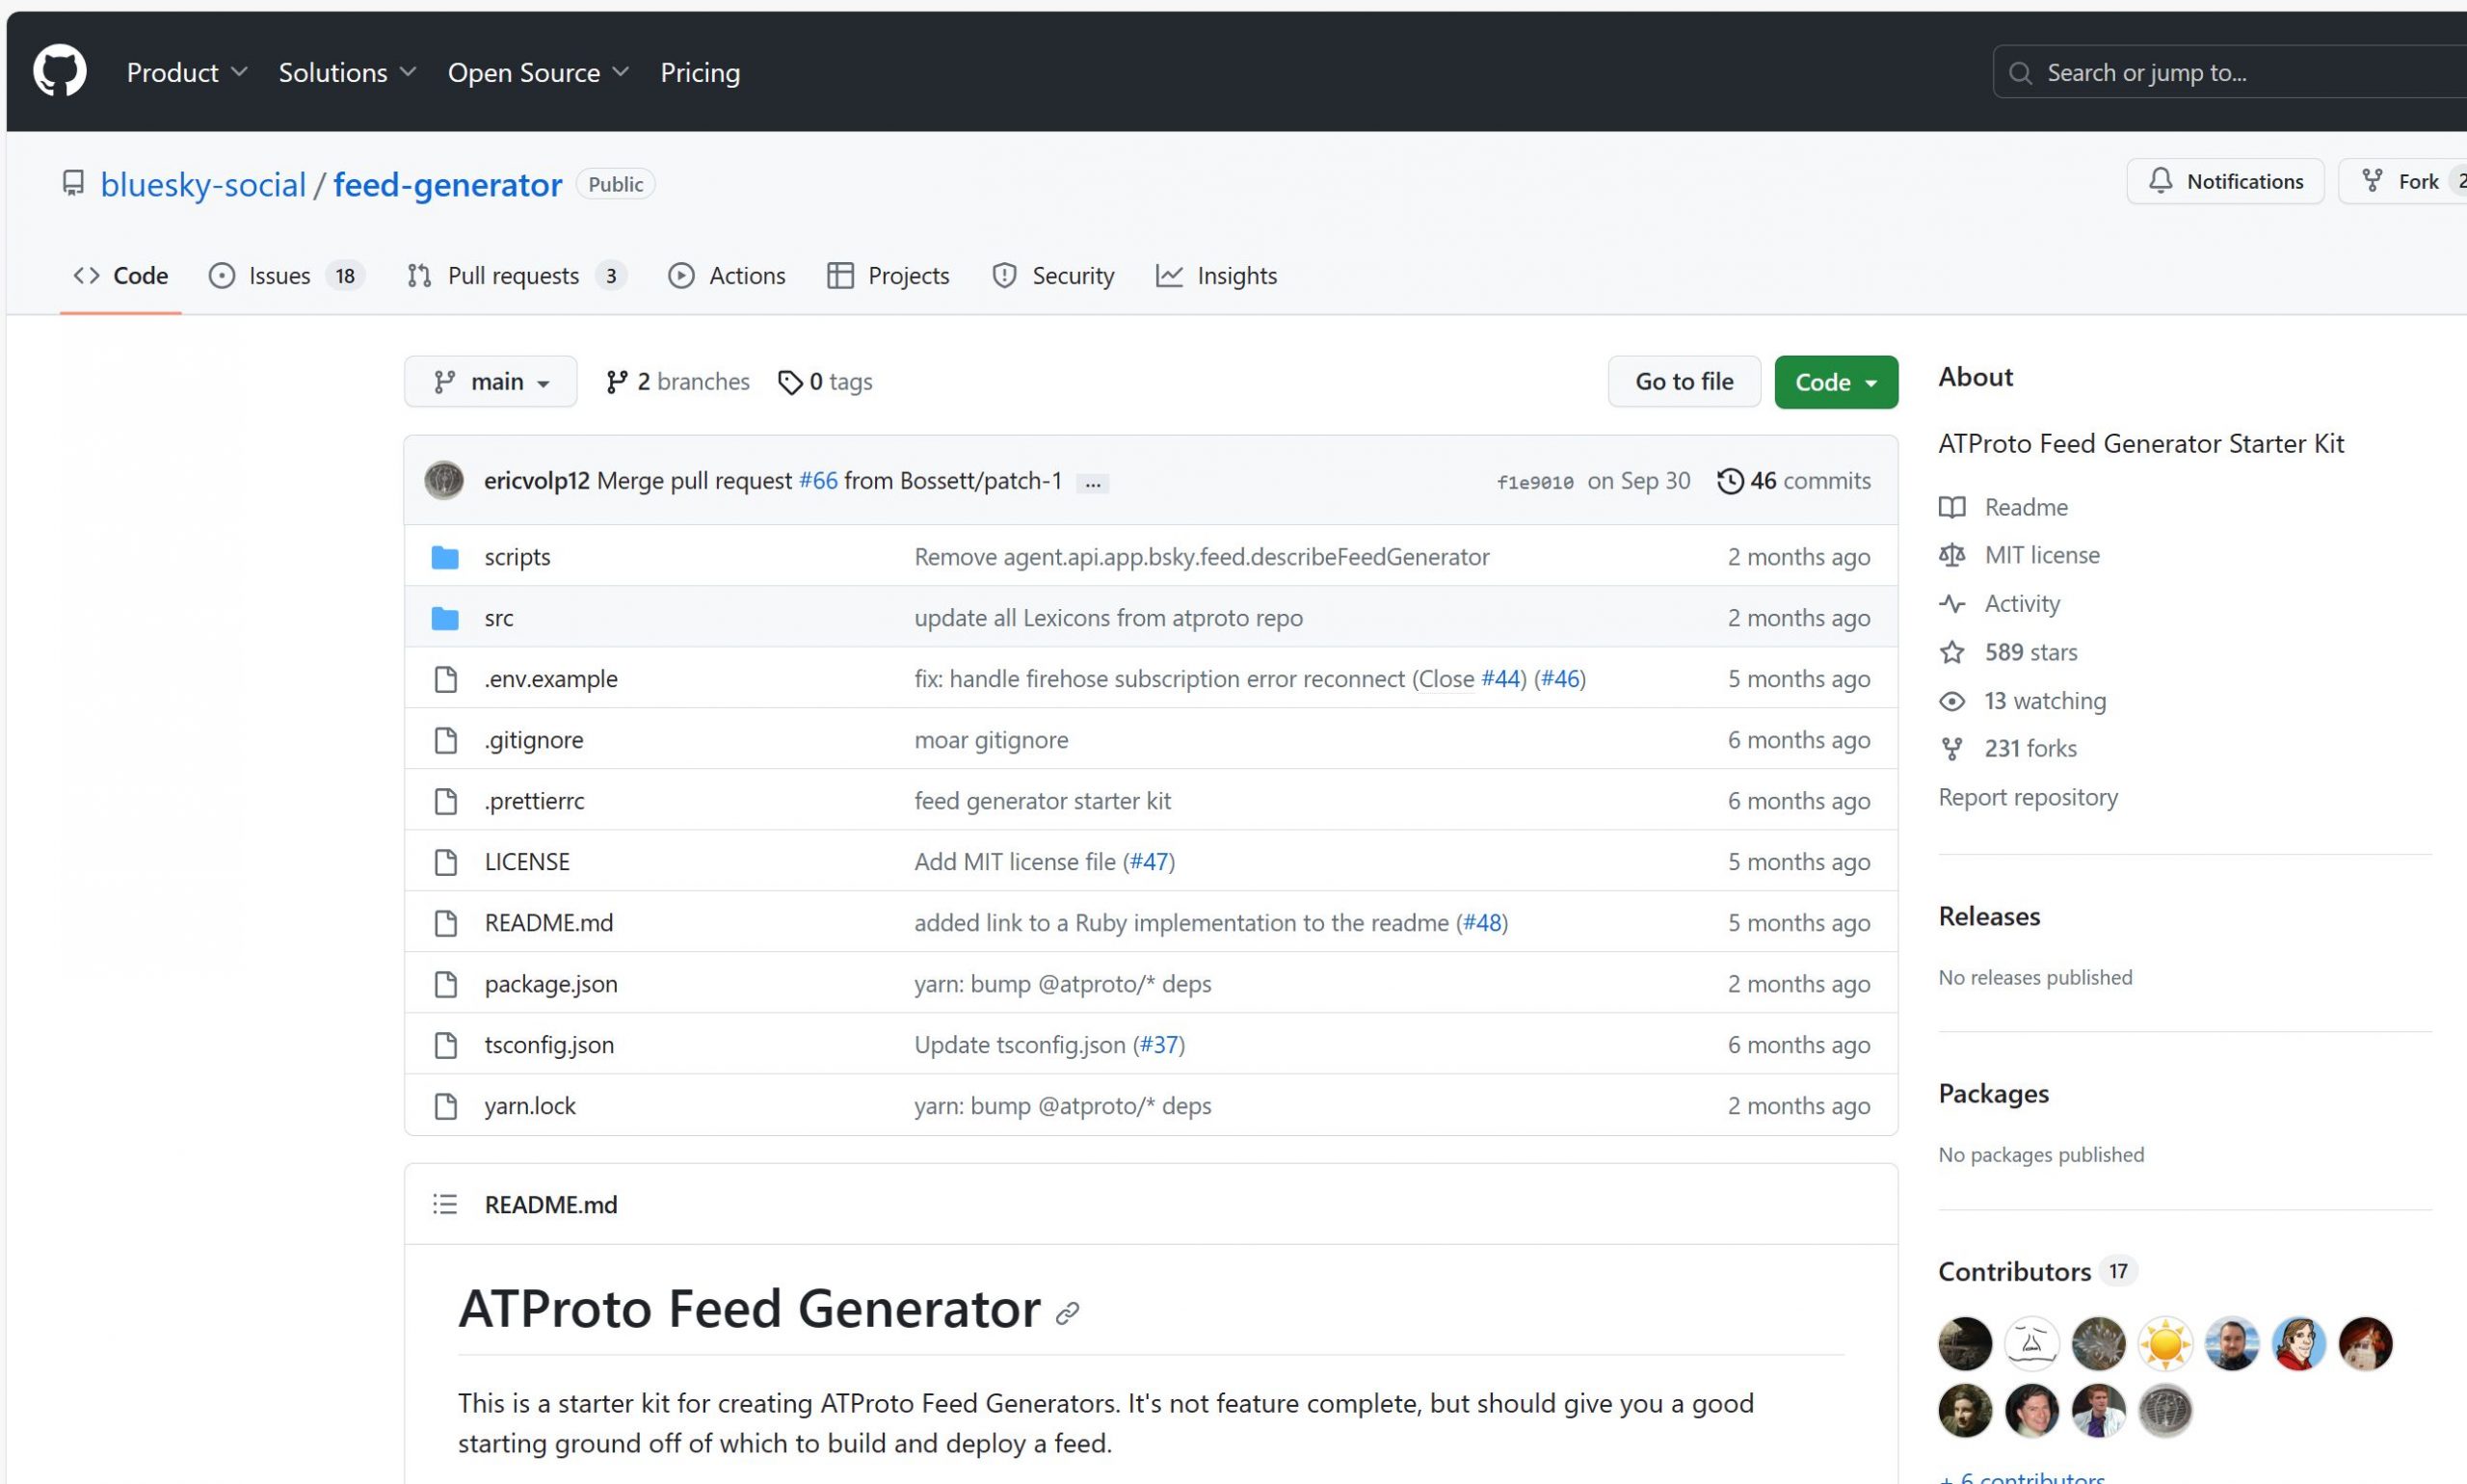Click the sun avatar contributor

point(2165,1343)
